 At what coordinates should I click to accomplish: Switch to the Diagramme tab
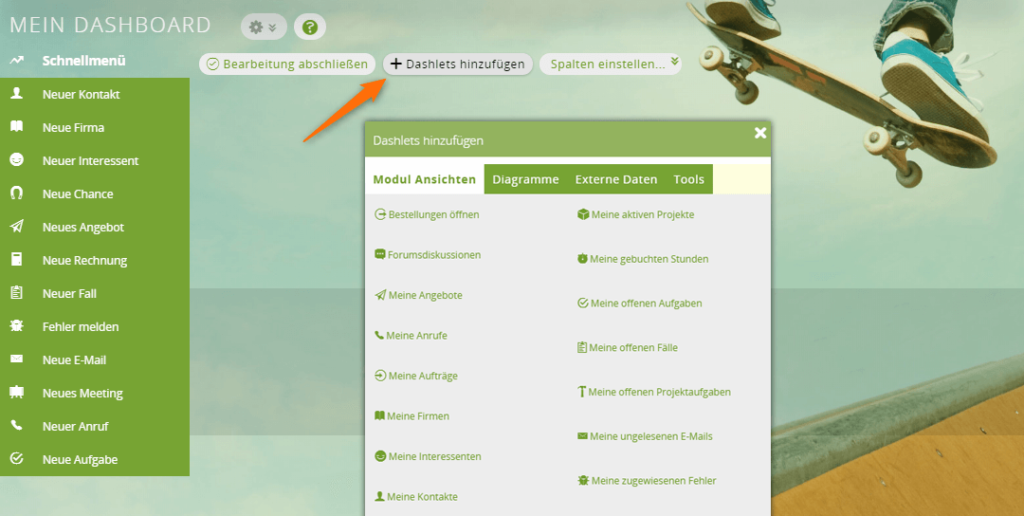[x=526, y=179]
